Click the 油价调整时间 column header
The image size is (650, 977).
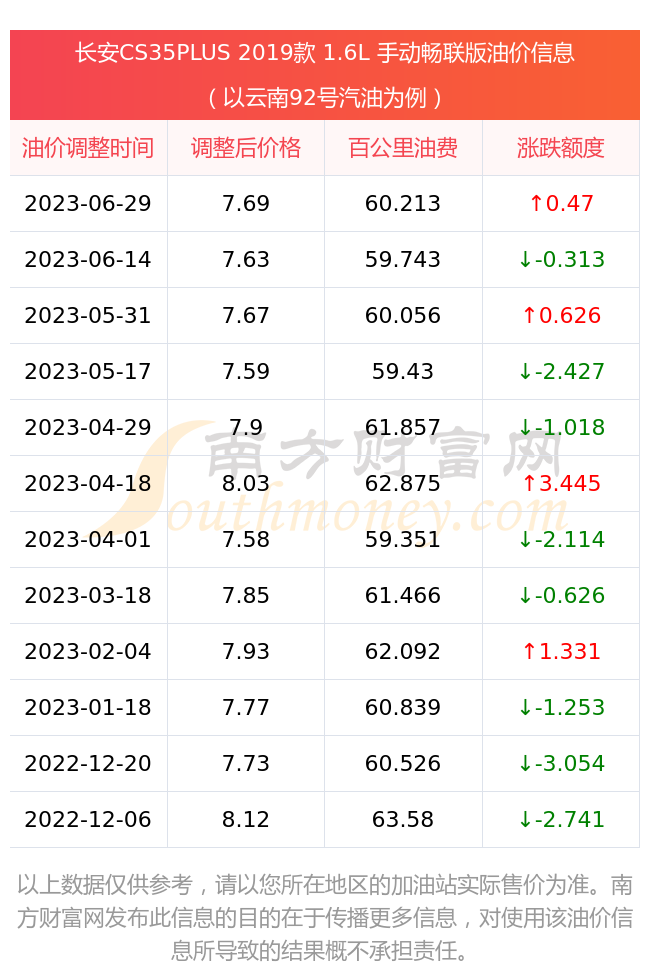(88, 148)
